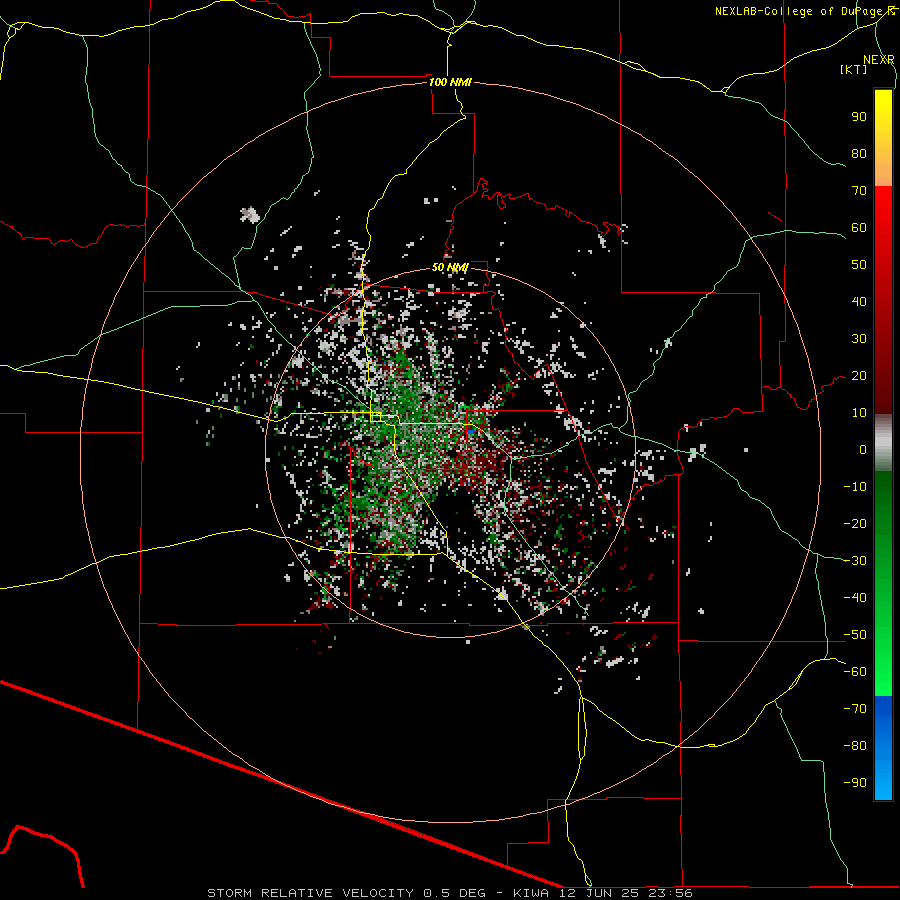
Task: Click the blue bottom segment of the color bar
Action: click(x=883, y=748)
